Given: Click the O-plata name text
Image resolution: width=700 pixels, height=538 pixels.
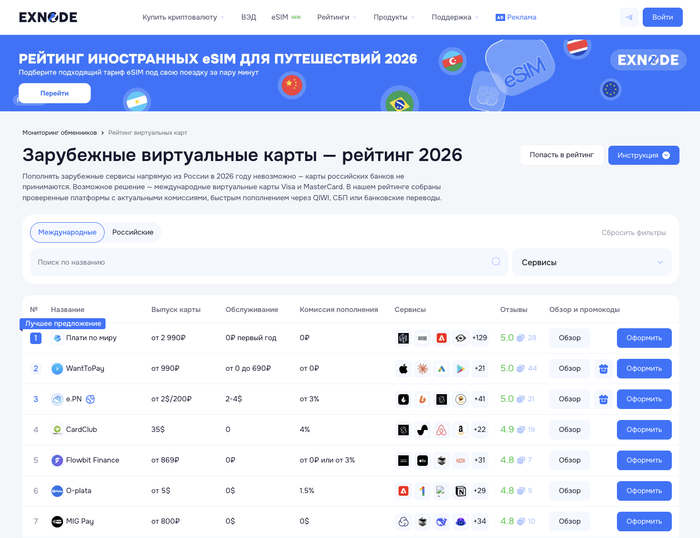Looking at the screenshot, I should 79,491.
